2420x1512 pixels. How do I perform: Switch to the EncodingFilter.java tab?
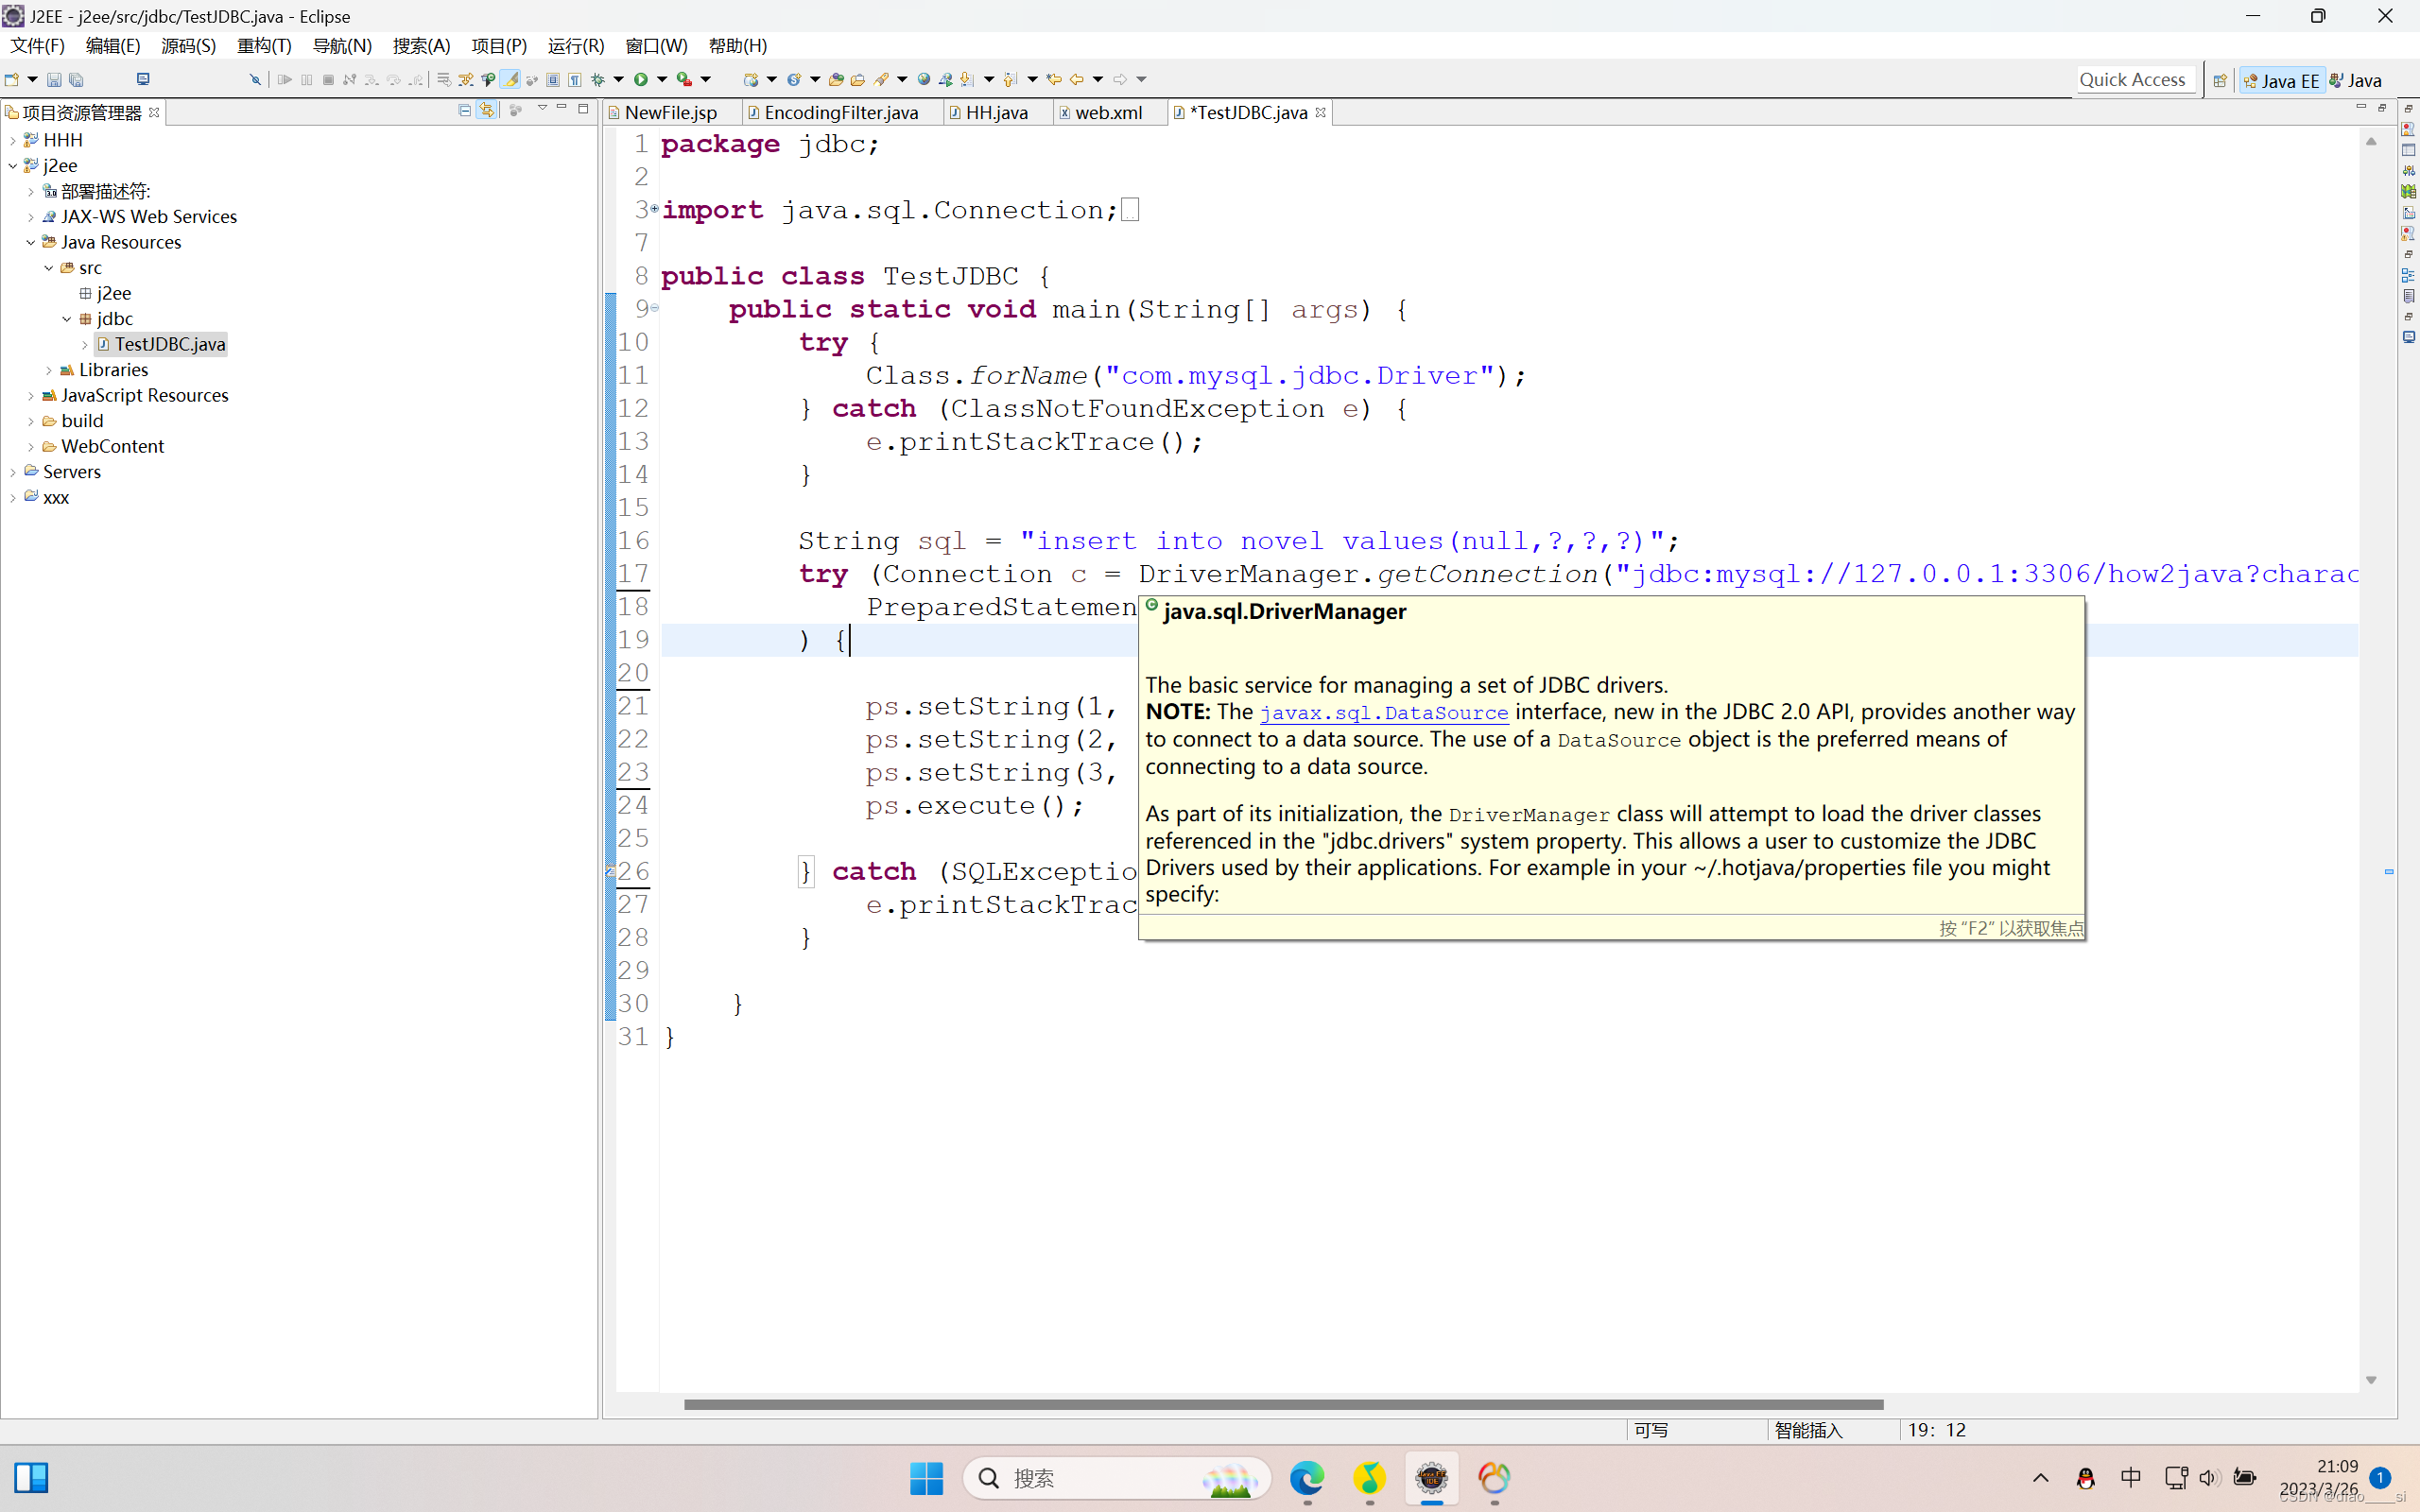coord(840,112)
